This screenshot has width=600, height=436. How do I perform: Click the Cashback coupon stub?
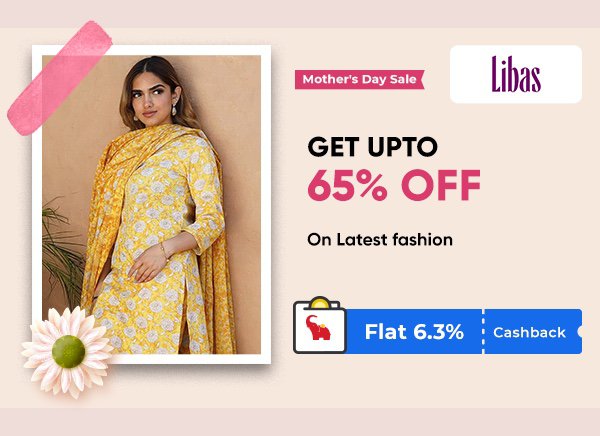[x=529, y=332]
